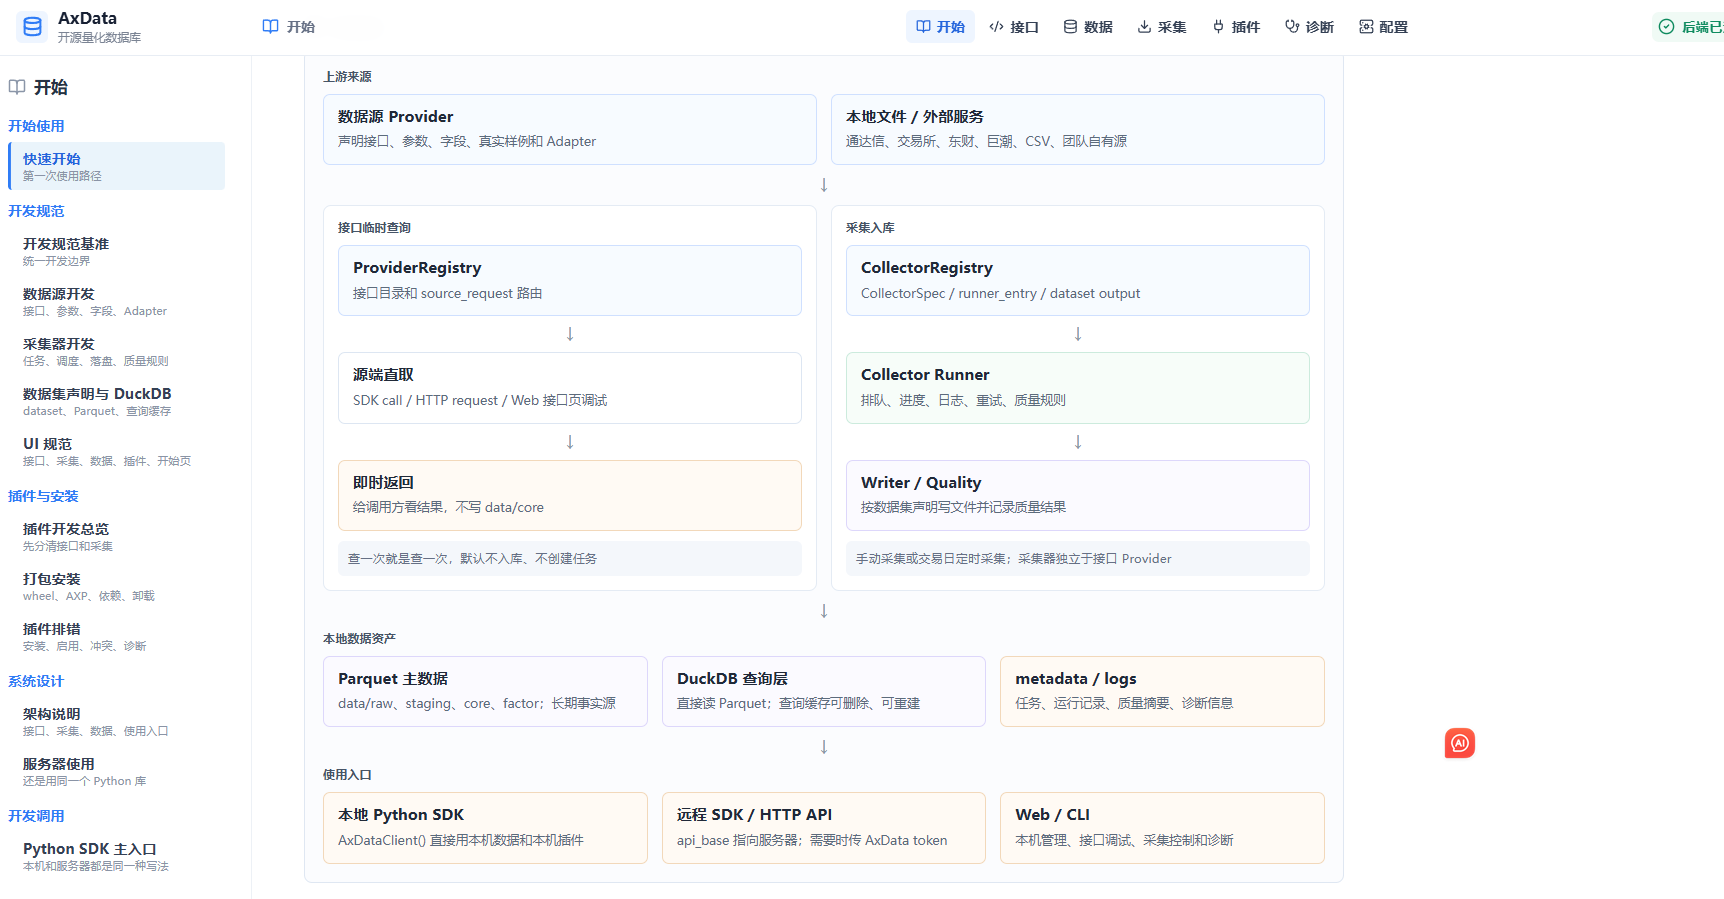Open the 数据 database tab
The image size is (1724, 899).
coord(1088,27)
